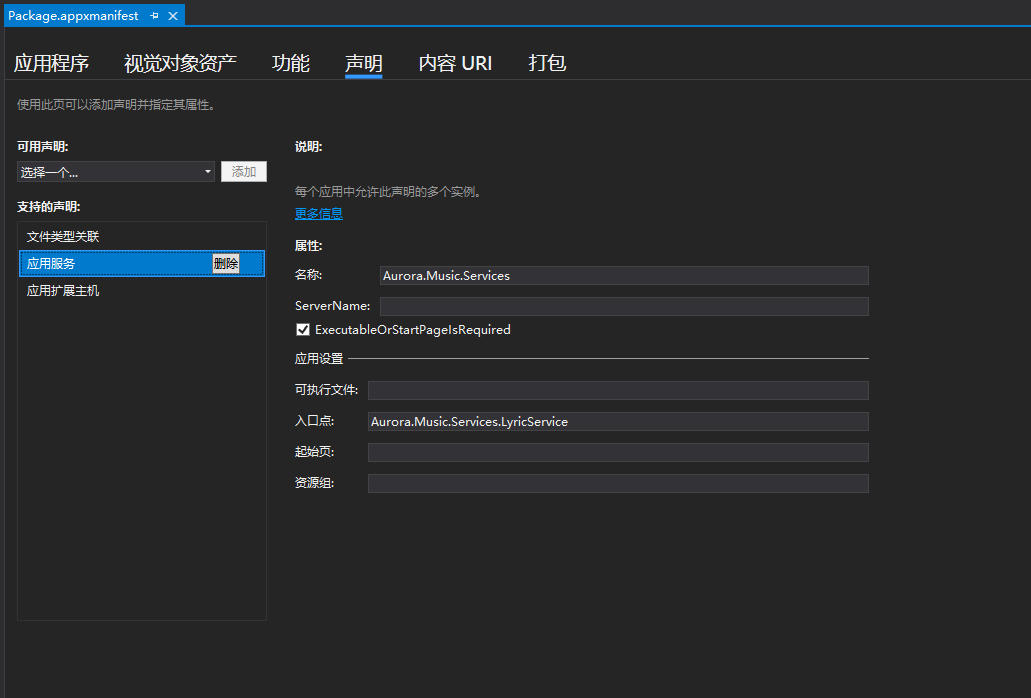Open the 打包 tab

[x=546, y=62]
